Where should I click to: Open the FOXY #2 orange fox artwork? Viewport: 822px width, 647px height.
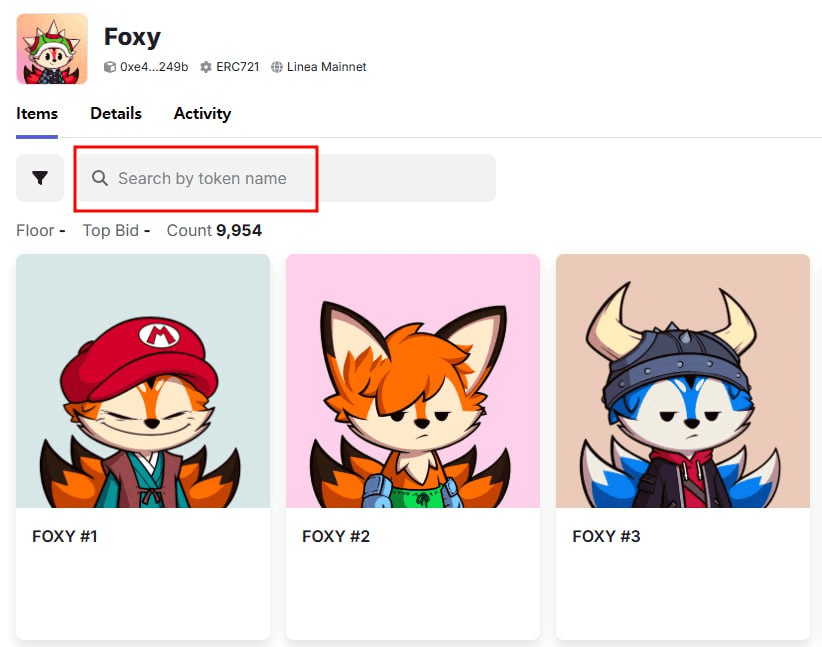413,381
